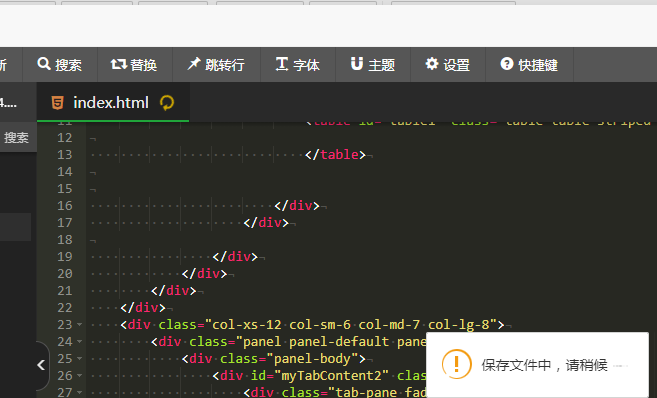Open the 主题 theme selector
Image resolution: width=657 pixels, height=398 pixels.
(x=372, y=65)
